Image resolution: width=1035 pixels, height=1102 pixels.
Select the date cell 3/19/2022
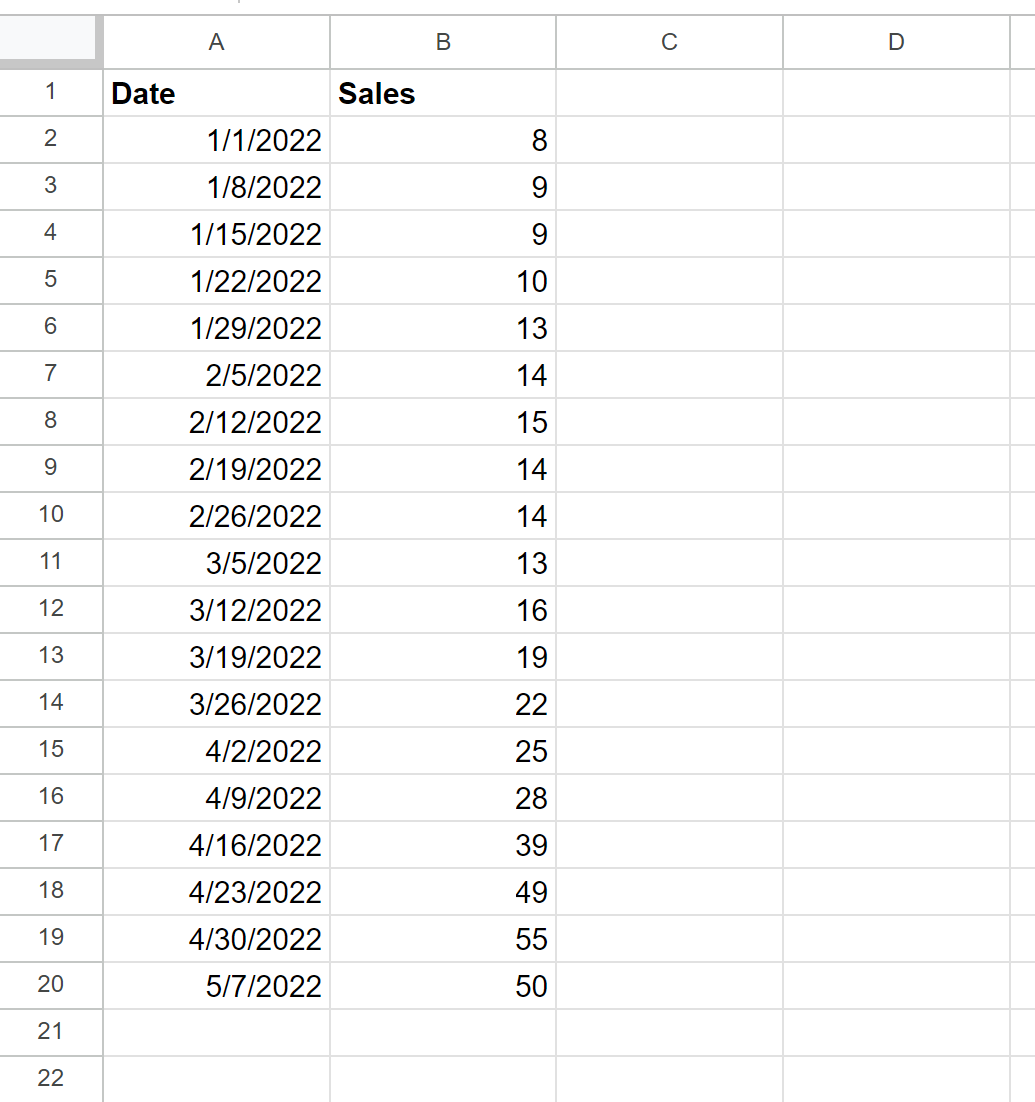216,657
